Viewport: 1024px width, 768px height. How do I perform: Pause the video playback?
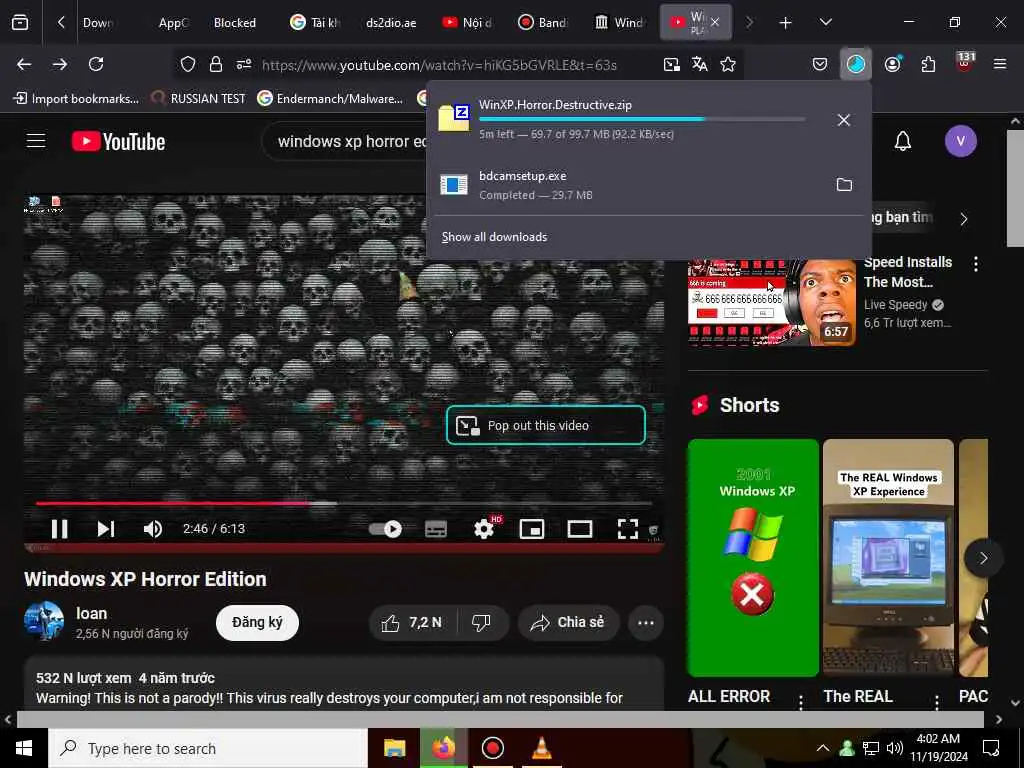point(59,528)
